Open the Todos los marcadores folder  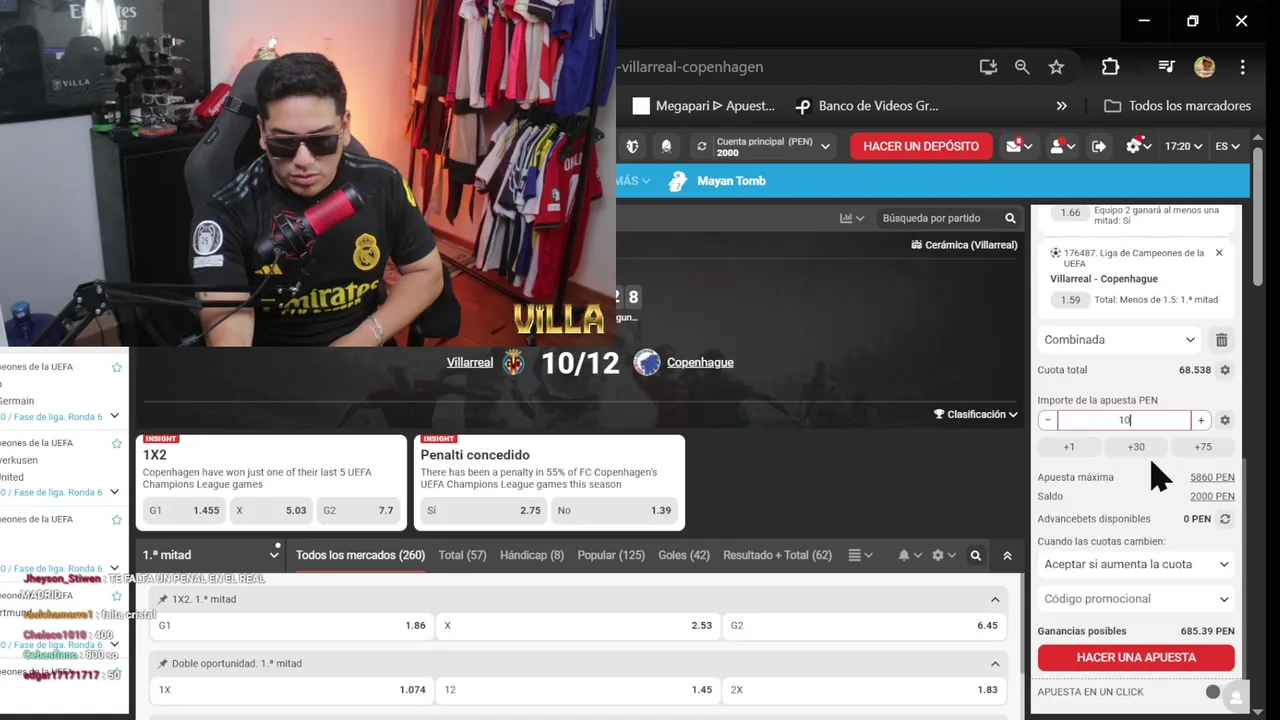(x=1177, y=106)
